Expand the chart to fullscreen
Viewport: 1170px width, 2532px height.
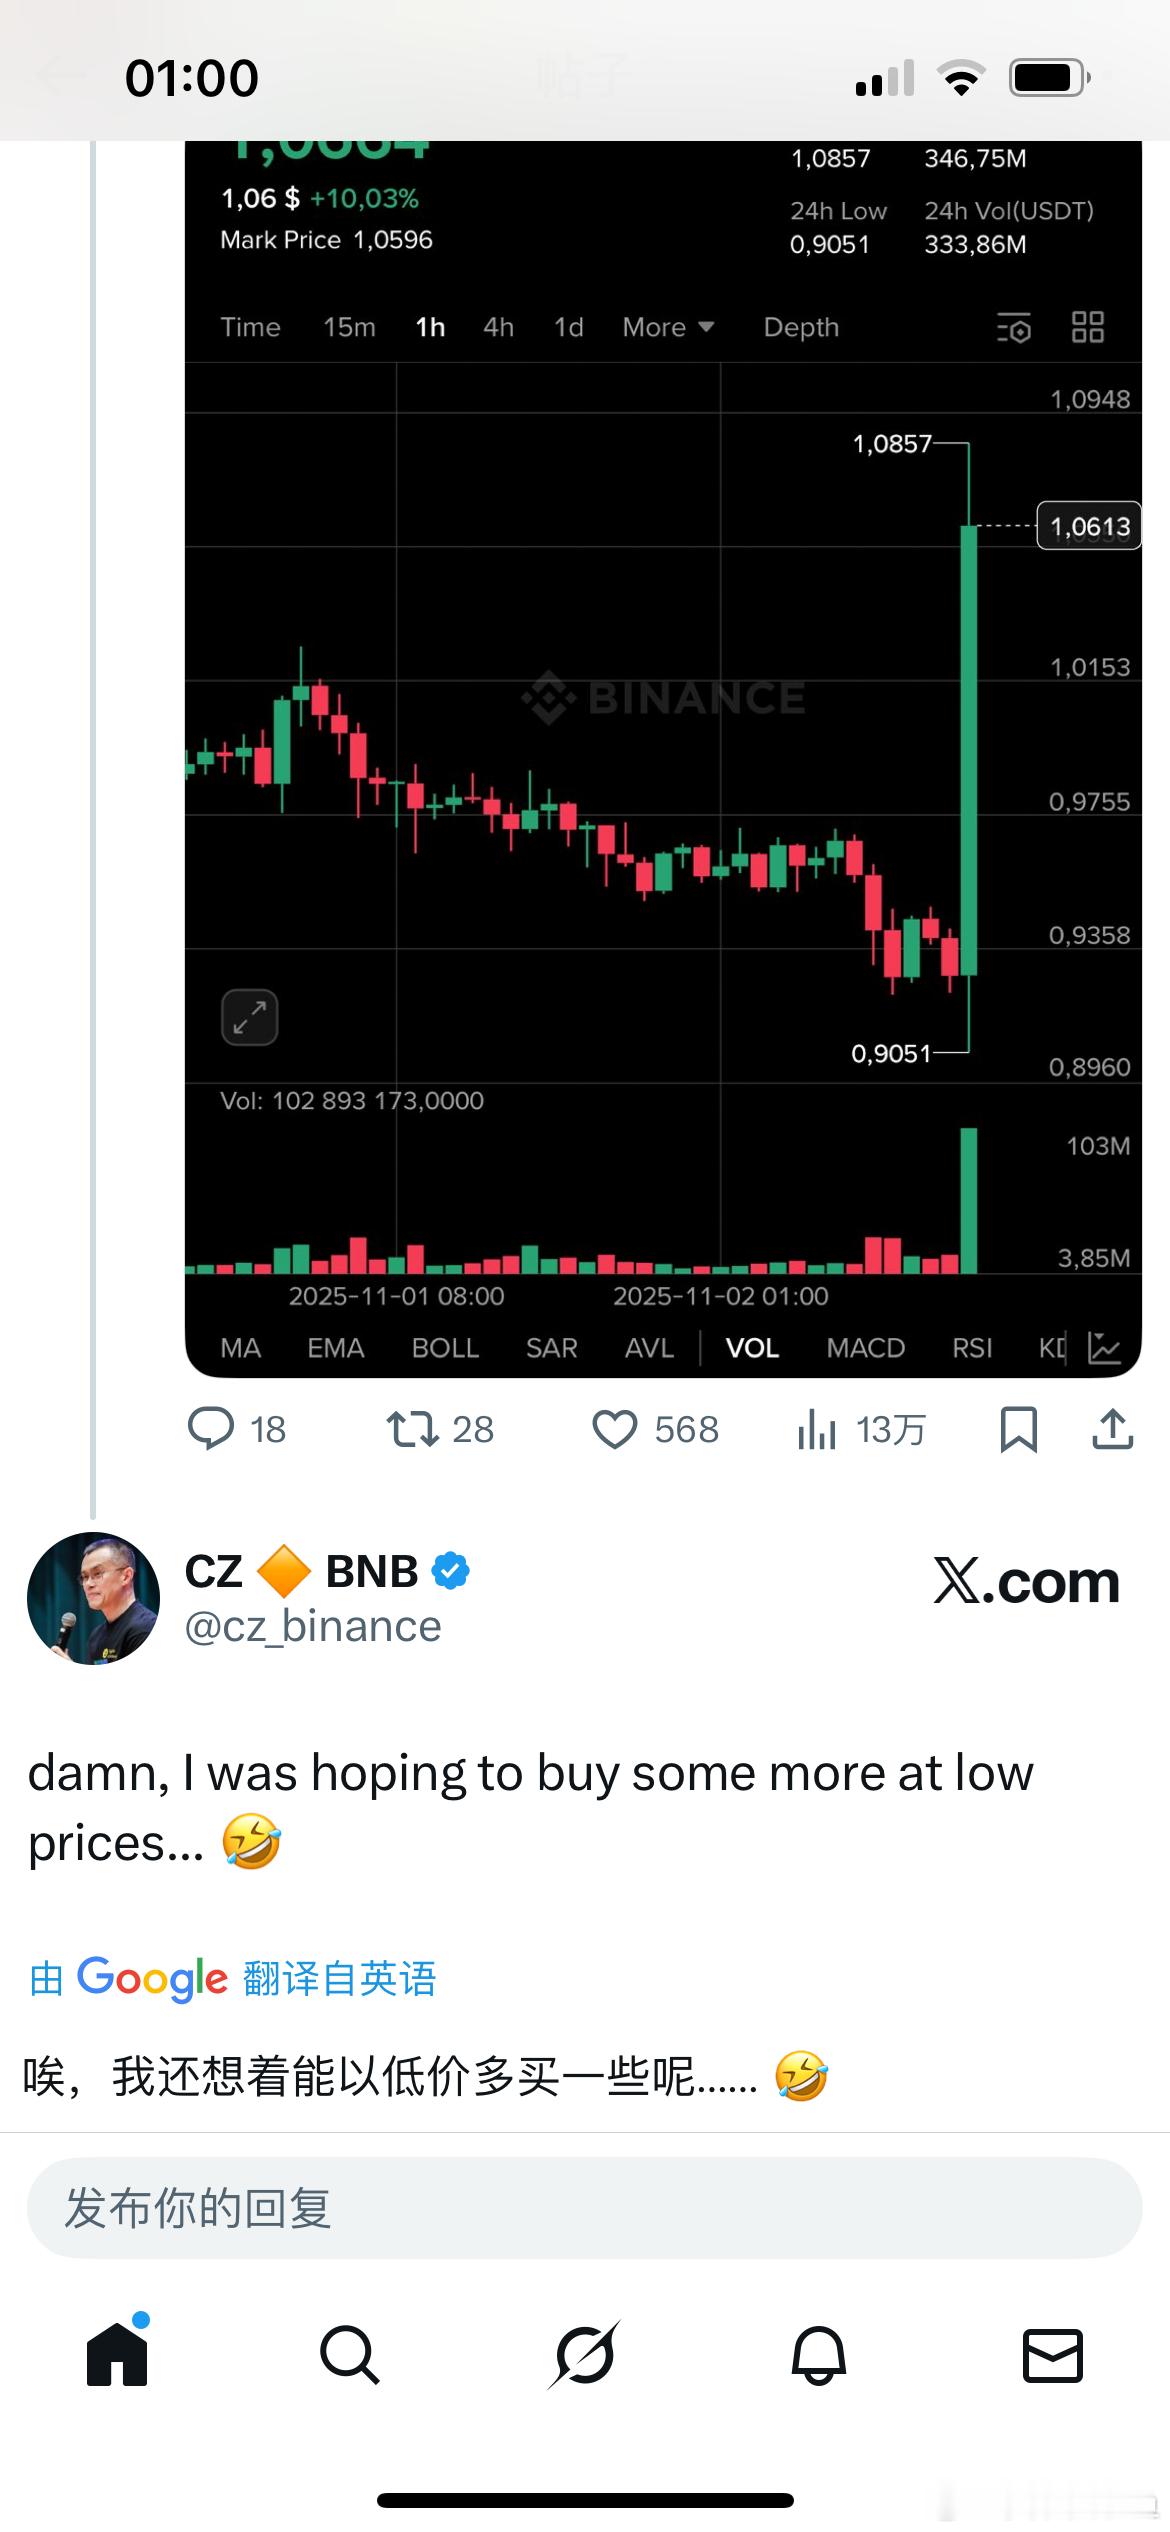(249, 1018)
